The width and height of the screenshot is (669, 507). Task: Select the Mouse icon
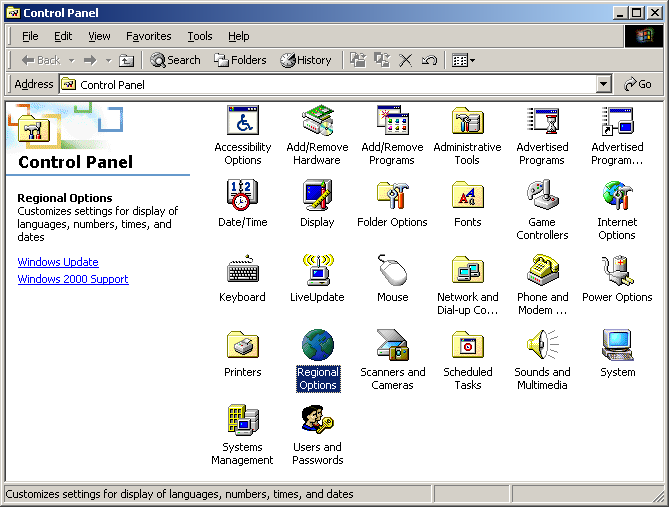point(393,271)
